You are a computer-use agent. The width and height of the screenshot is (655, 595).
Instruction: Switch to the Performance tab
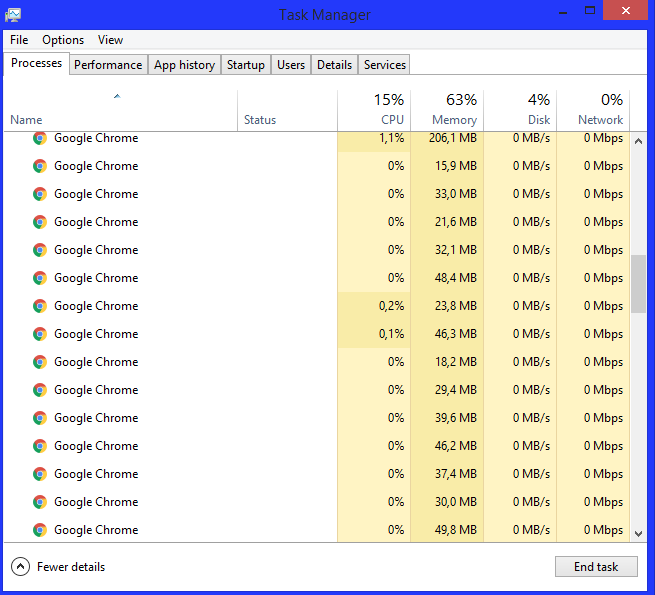[108, 65]
